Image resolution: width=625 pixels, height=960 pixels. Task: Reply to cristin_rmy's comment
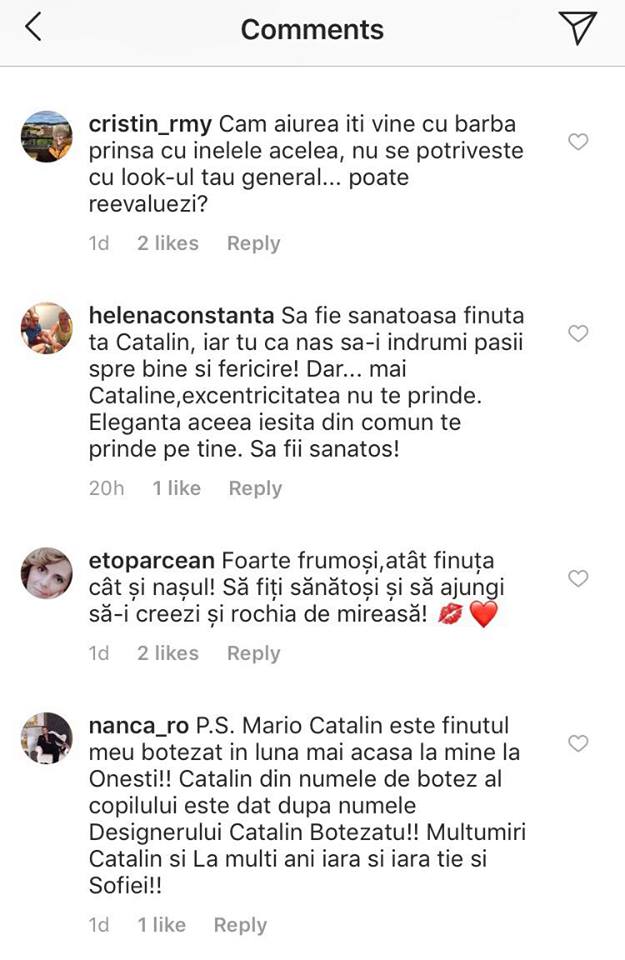pyautogui.click(x=253, y=243)
